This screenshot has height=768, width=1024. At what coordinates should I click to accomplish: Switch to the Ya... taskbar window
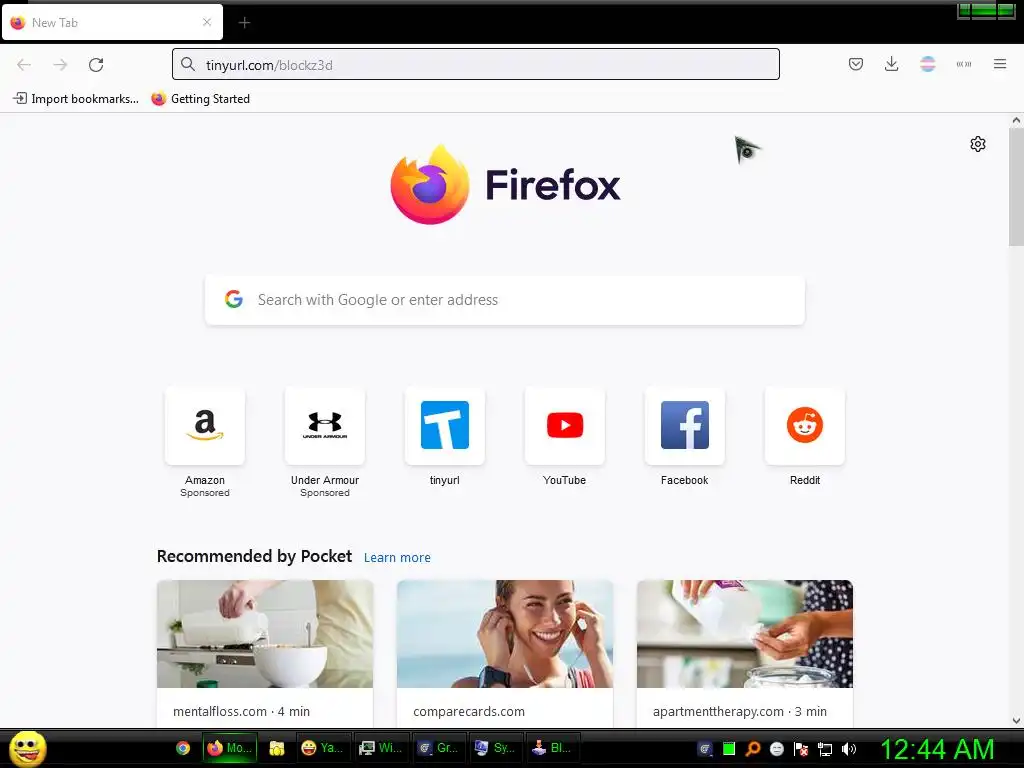pos(323,748)
